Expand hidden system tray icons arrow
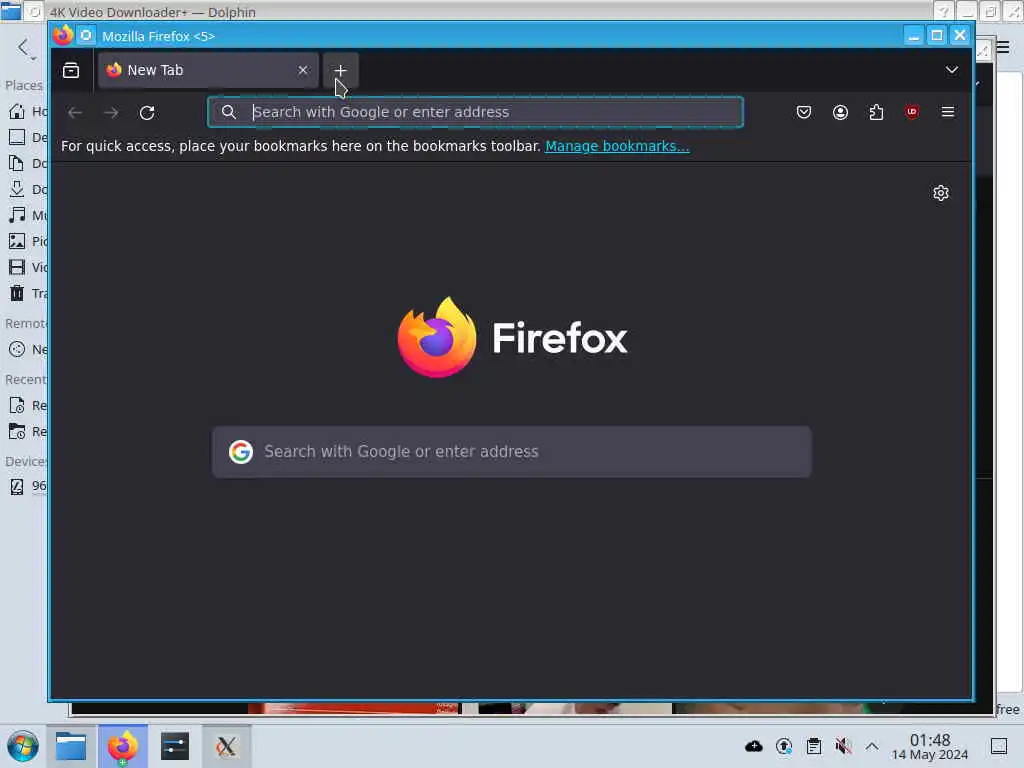Viewport: 1024px width, 768px height. (x=872, y=746)
